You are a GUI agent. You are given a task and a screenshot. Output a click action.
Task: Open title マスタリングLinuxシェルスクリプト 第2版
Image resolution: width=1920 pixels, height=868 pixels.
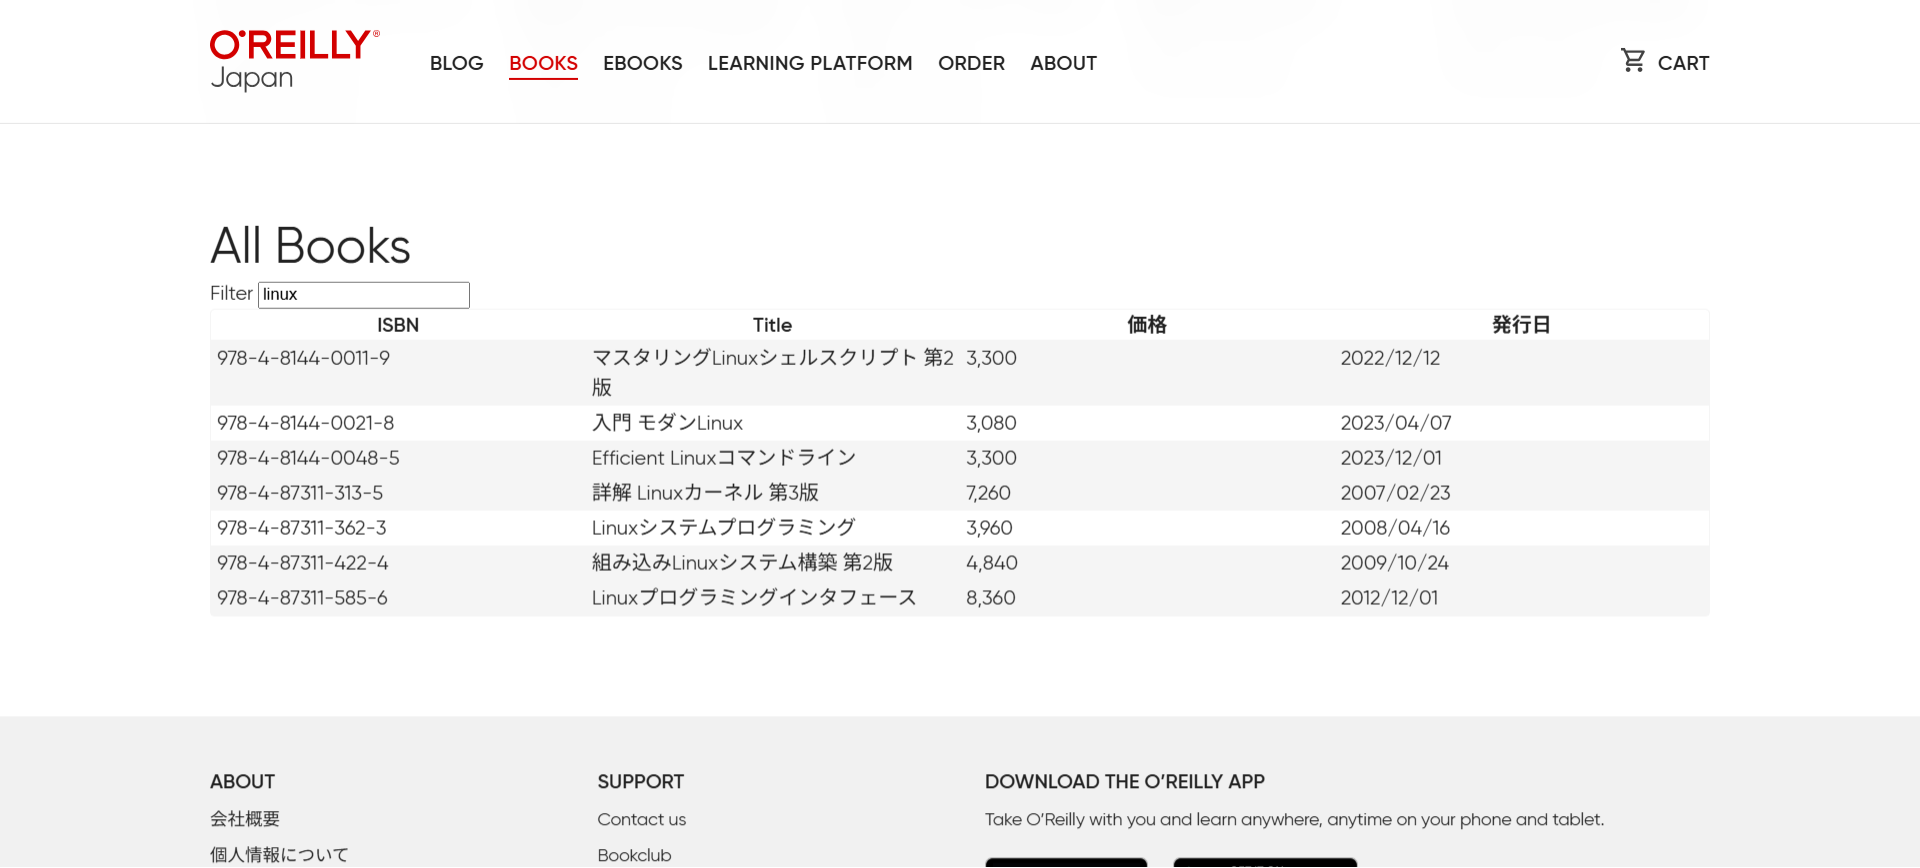(773, 372)
